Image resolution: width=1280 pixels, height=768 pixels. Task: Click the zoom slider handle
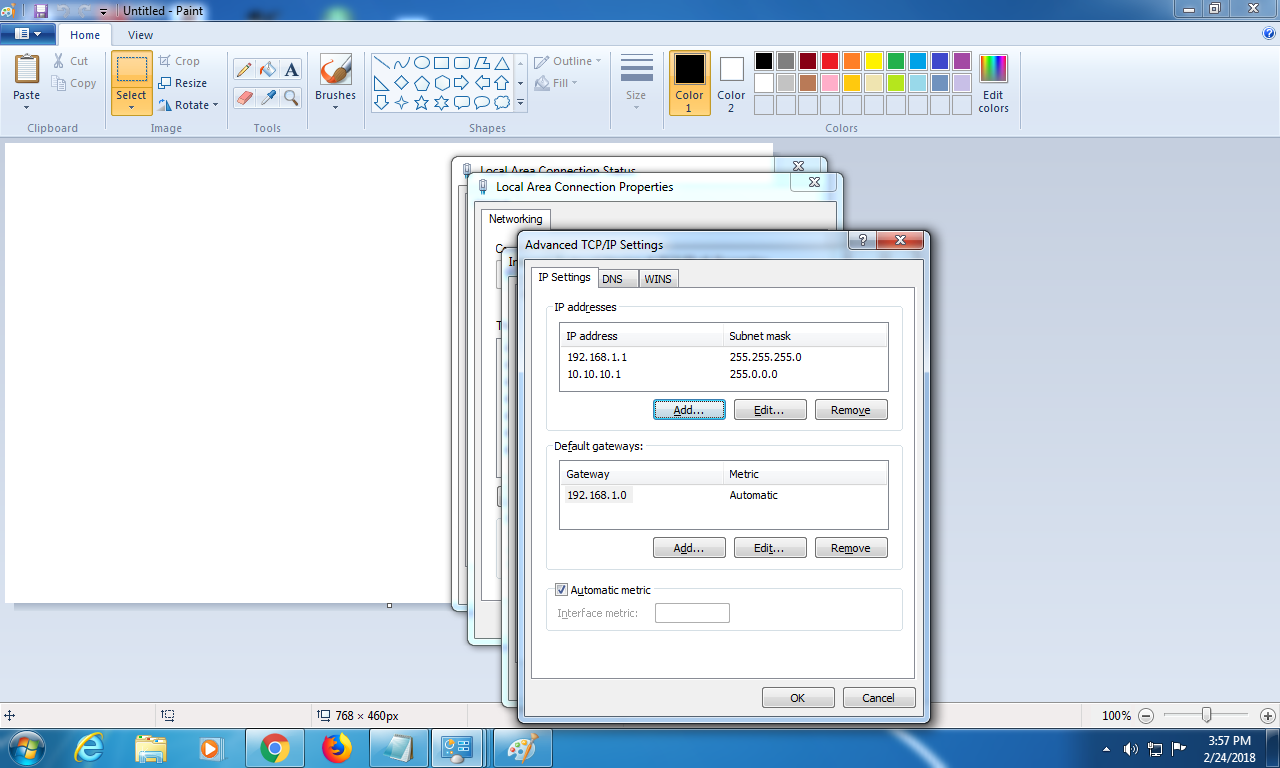click(1207, 715)
